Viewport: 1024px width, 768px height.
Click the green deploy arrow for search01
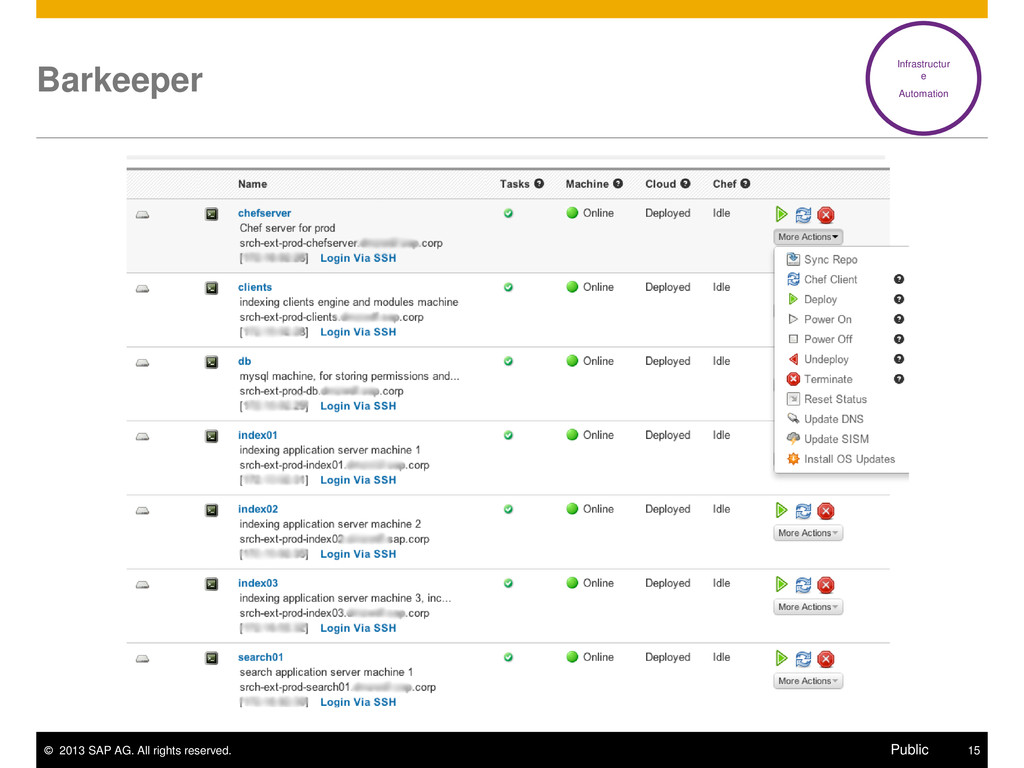click(x=781, y=658)
